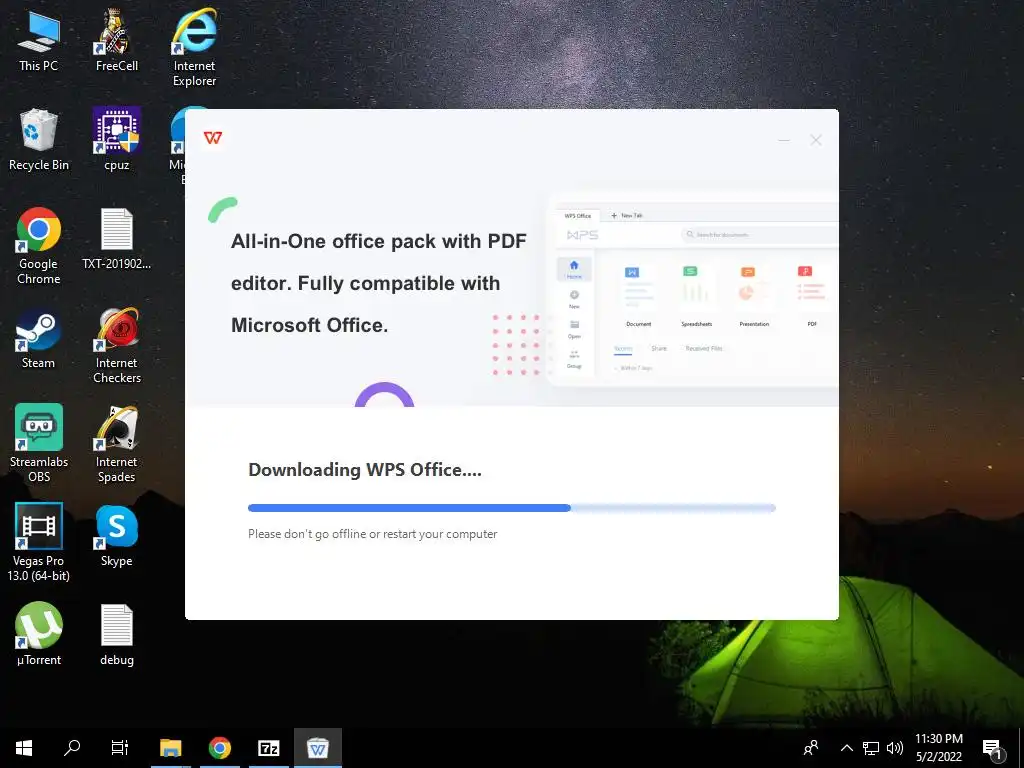Click WPS installer taskbar button

[x=317, y=748]
